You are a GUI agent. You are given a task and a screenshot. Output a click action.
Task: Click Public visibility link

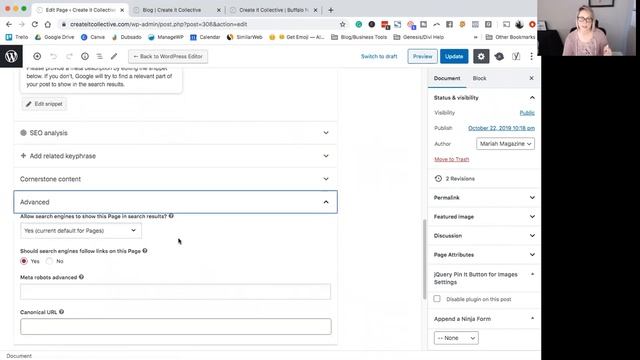[527, 113]
